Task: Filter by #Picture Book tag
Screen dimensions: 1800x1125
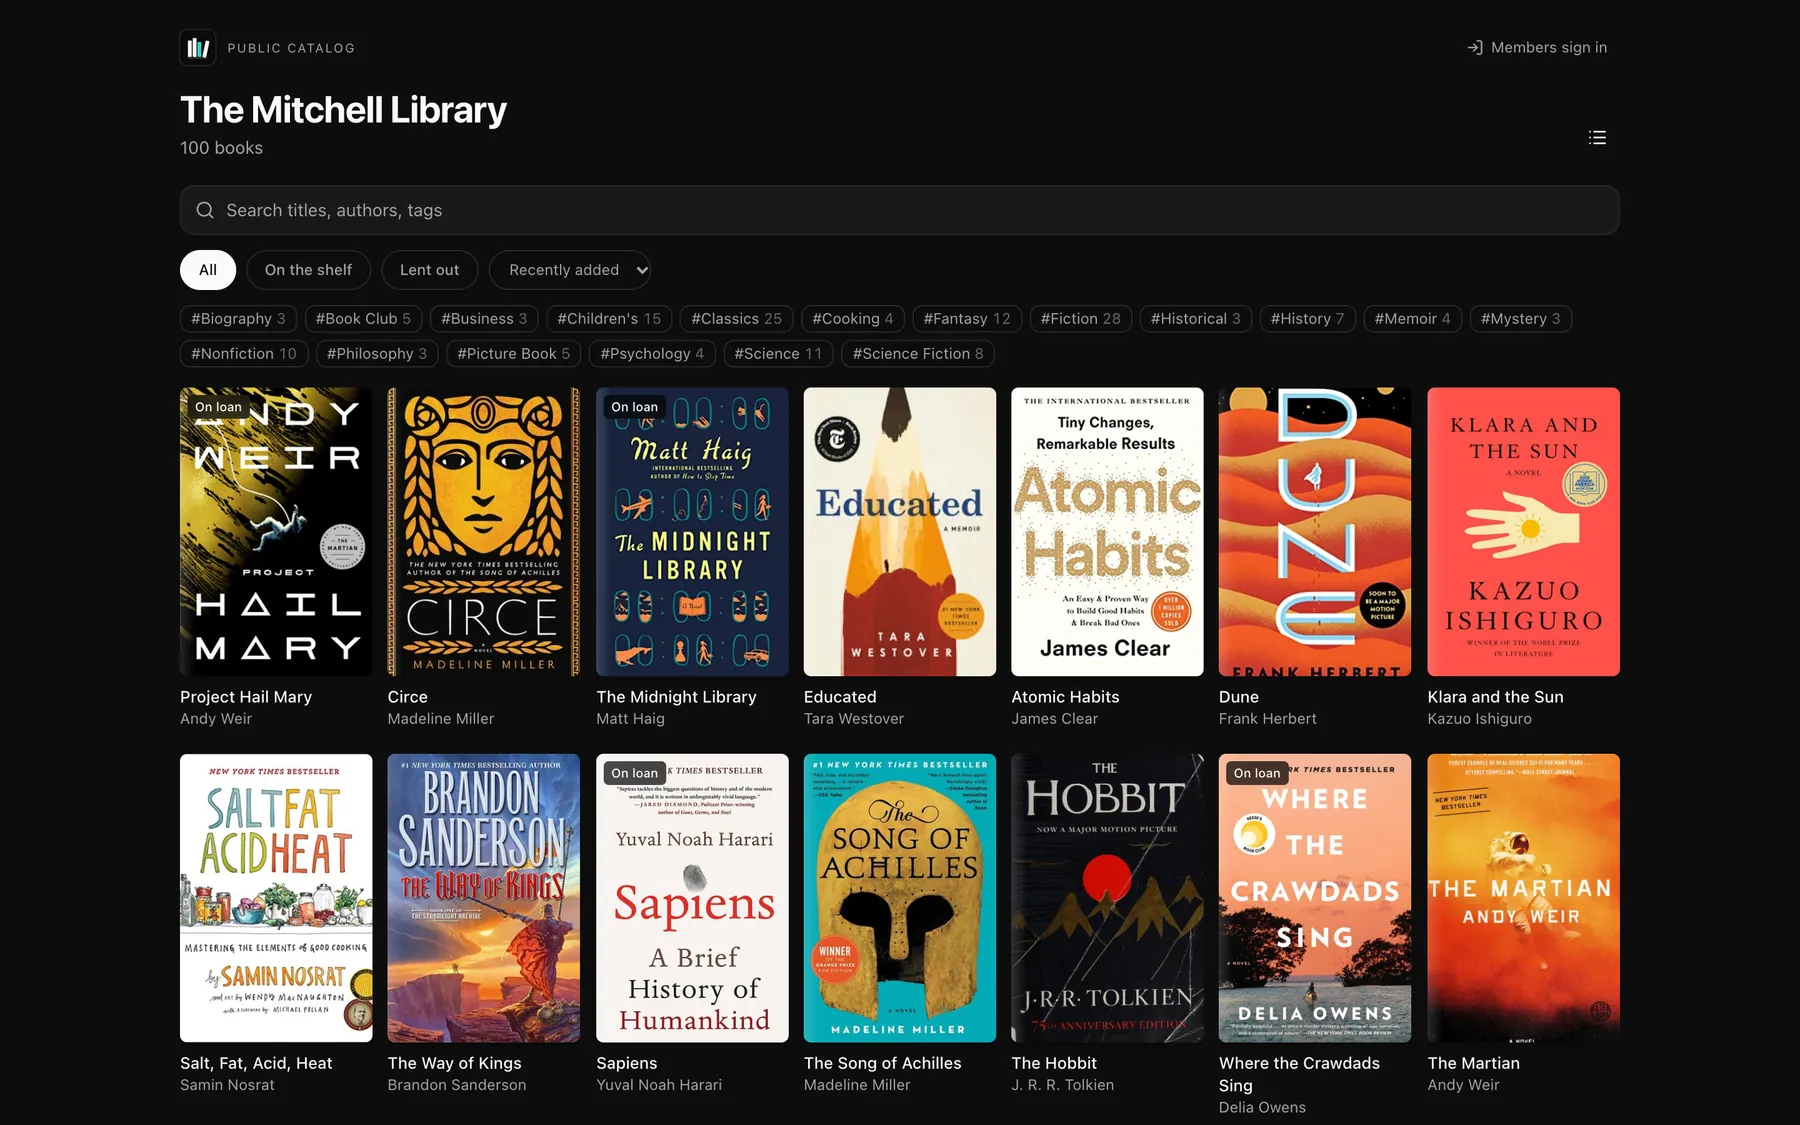Action: point(514,354)
